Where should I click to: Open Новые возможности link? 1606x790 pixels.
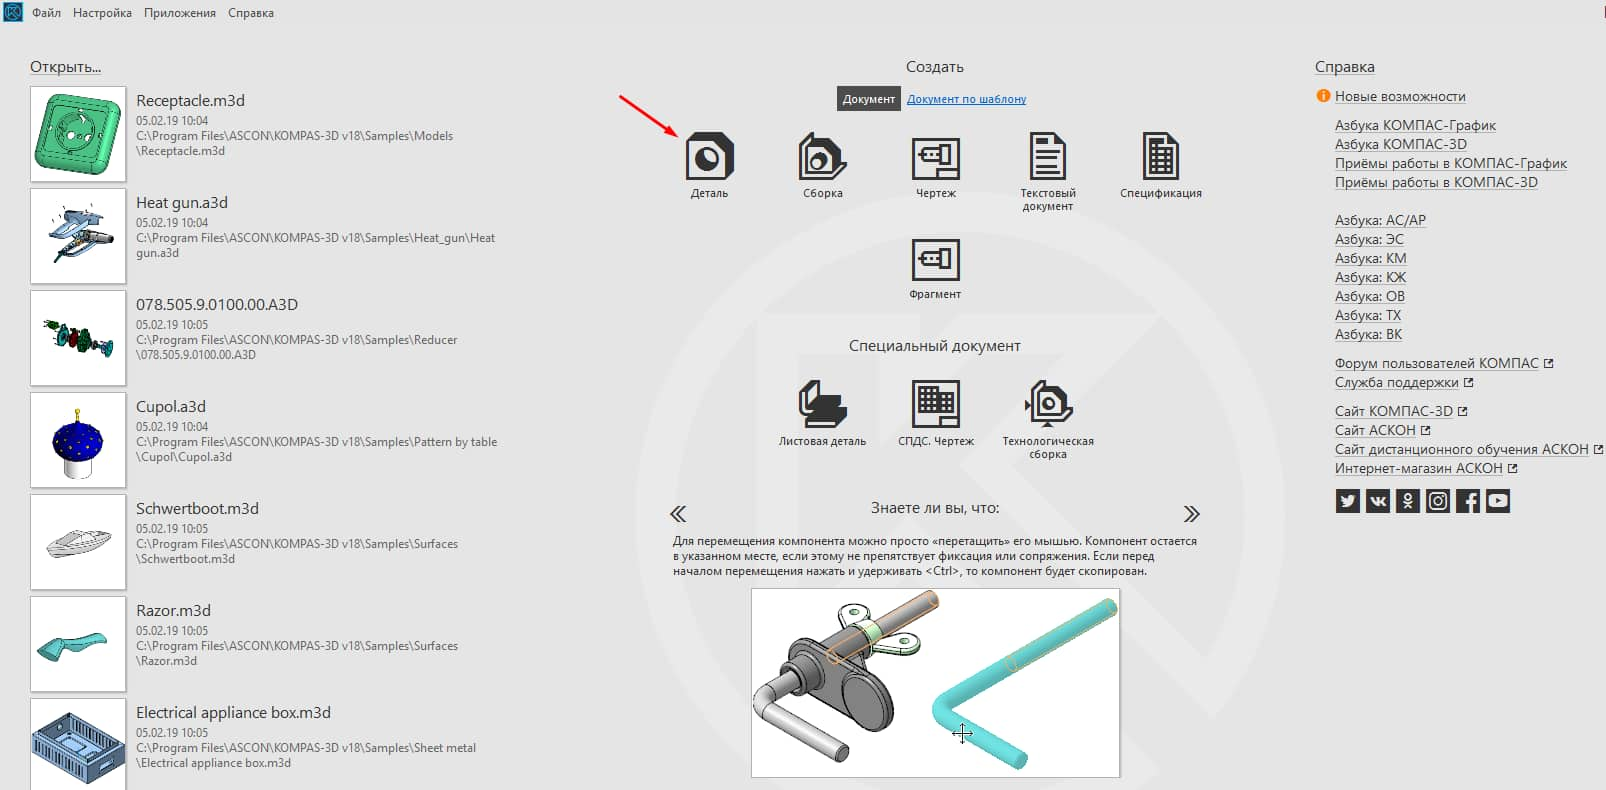click(x=1400, y=96)
